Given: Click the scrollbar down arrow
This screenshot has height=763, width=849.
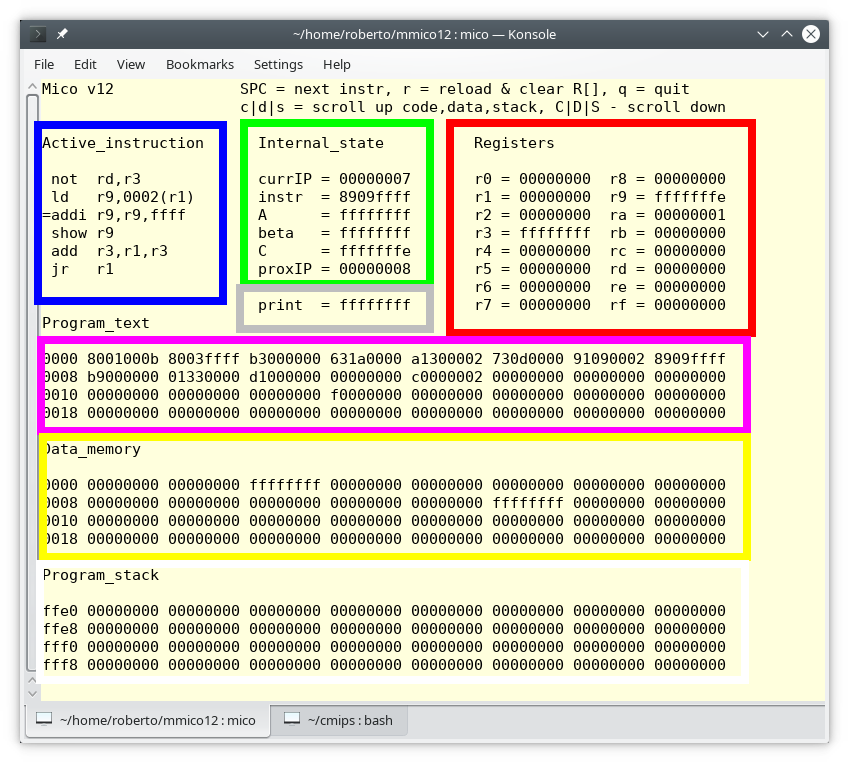Looking at the screenshot, I should click(x=32, y=693).
